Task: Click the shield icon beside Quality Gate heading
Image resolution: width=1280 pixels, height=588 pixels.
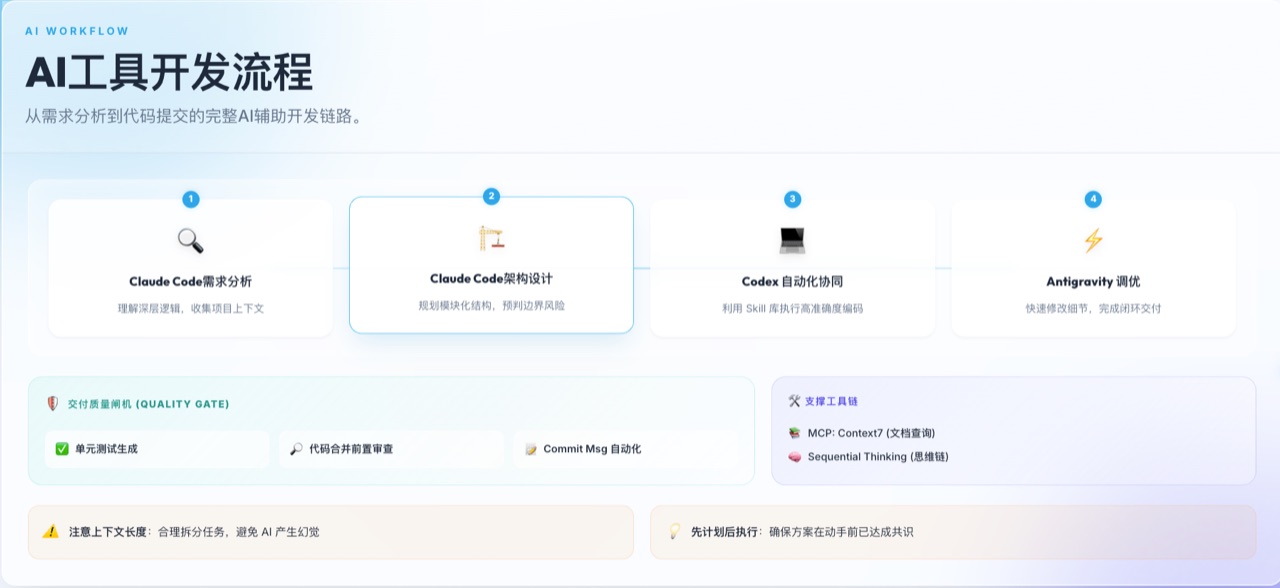Action: (x=53, y=404)
